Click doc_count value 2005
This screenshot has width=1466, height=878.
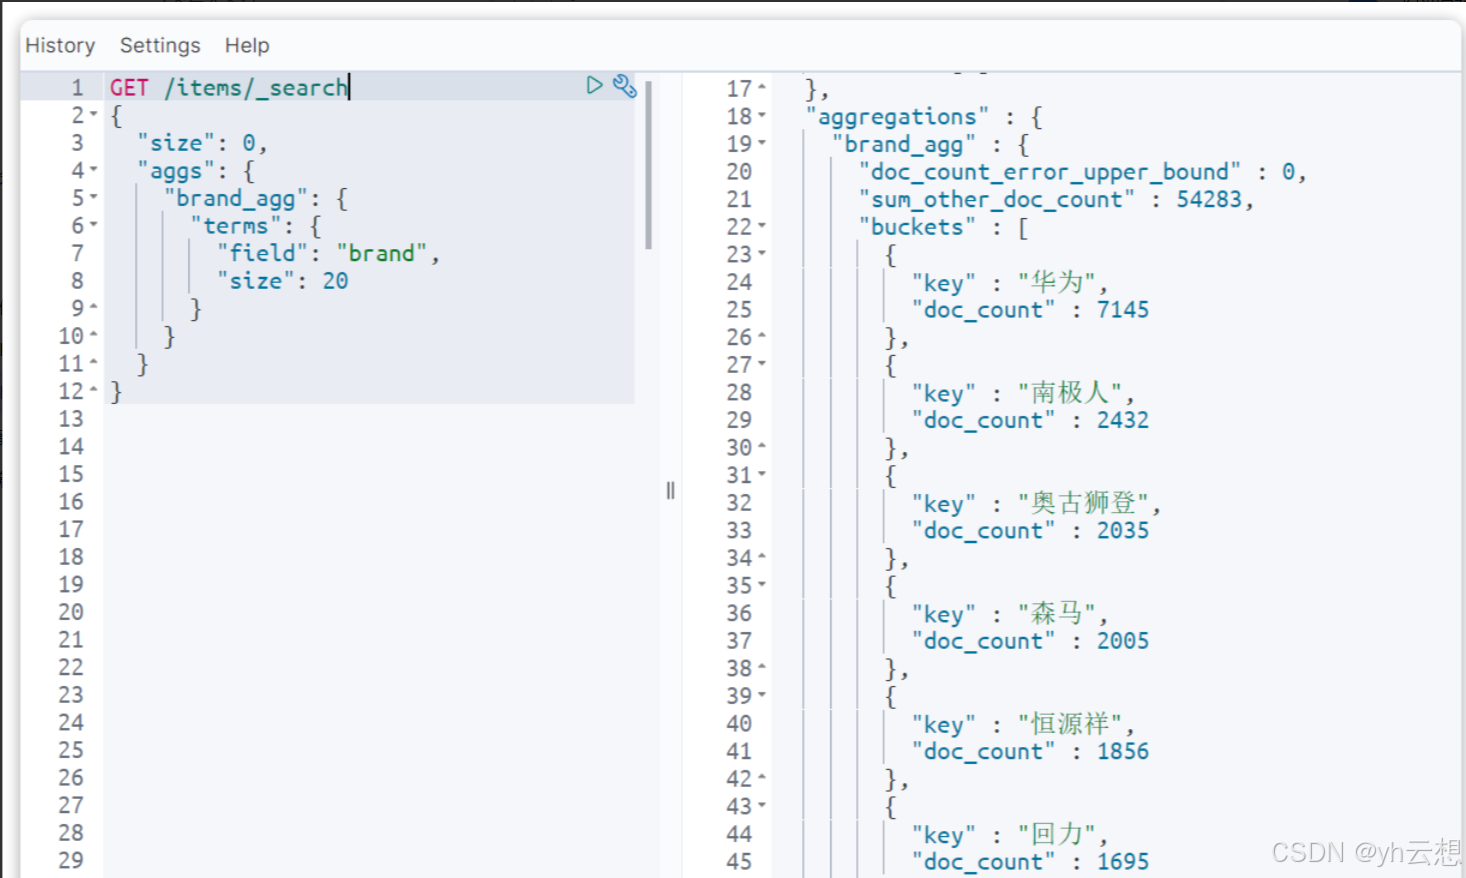pyautogui.click(x=1123, y=641)
